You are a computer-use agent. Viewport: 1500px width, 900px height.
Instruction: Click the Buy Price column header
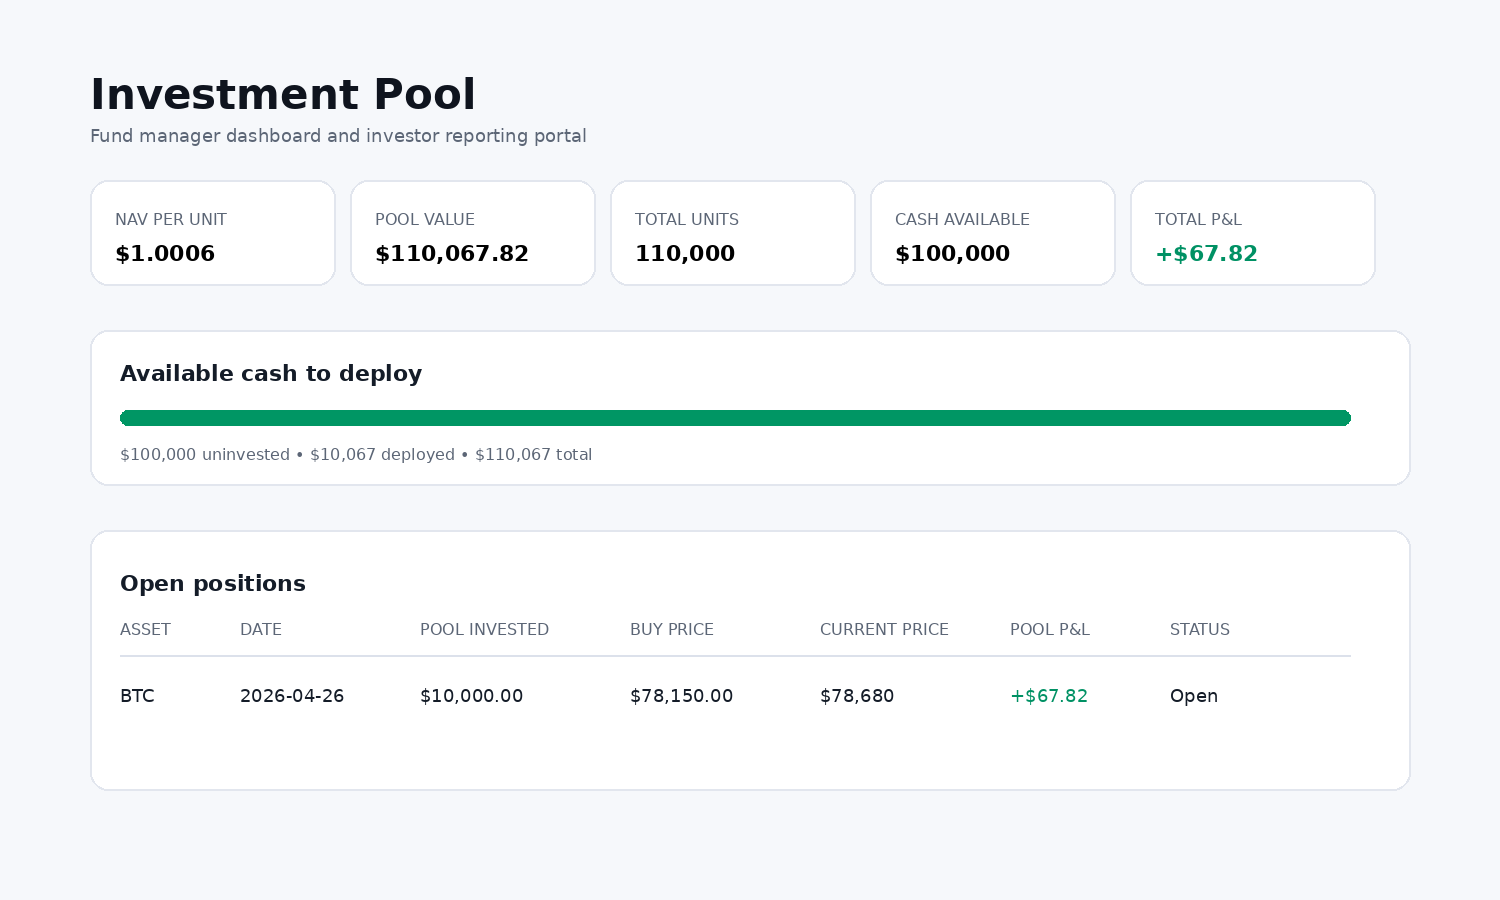[x=672, y=630]
